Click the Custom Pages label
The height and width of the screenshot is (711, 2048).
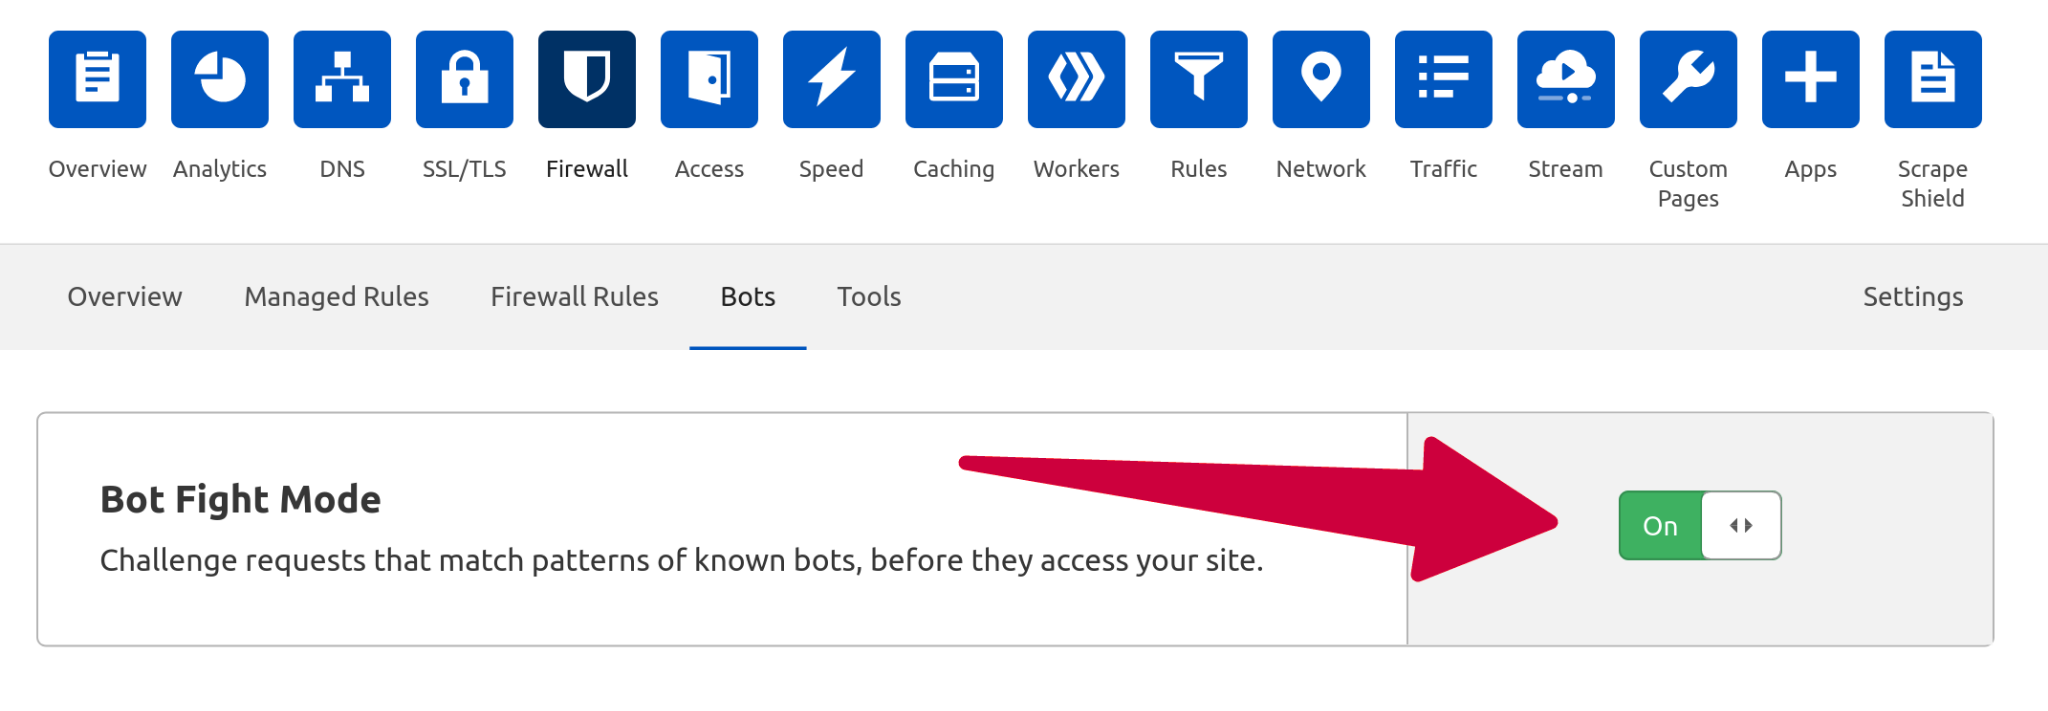[x=1688, y=184]
